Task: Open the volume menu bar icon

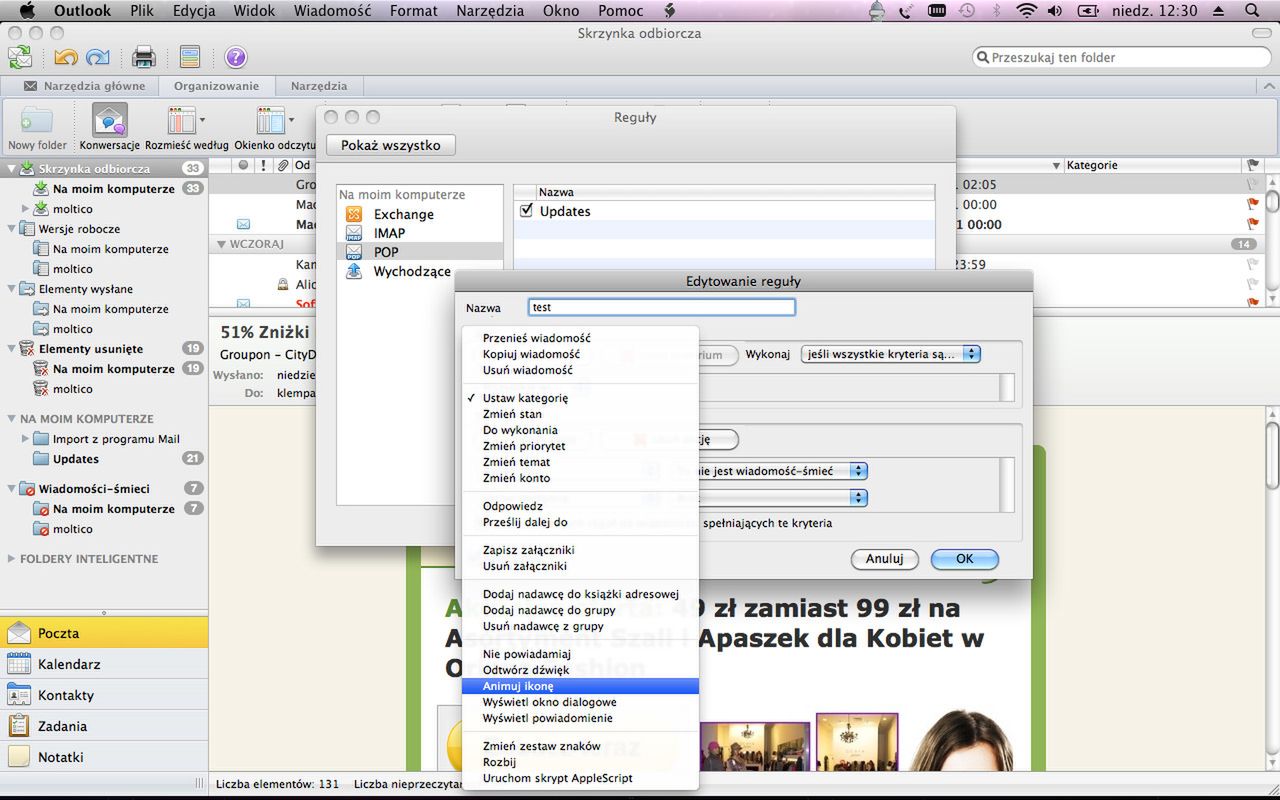Action: 1056,10
